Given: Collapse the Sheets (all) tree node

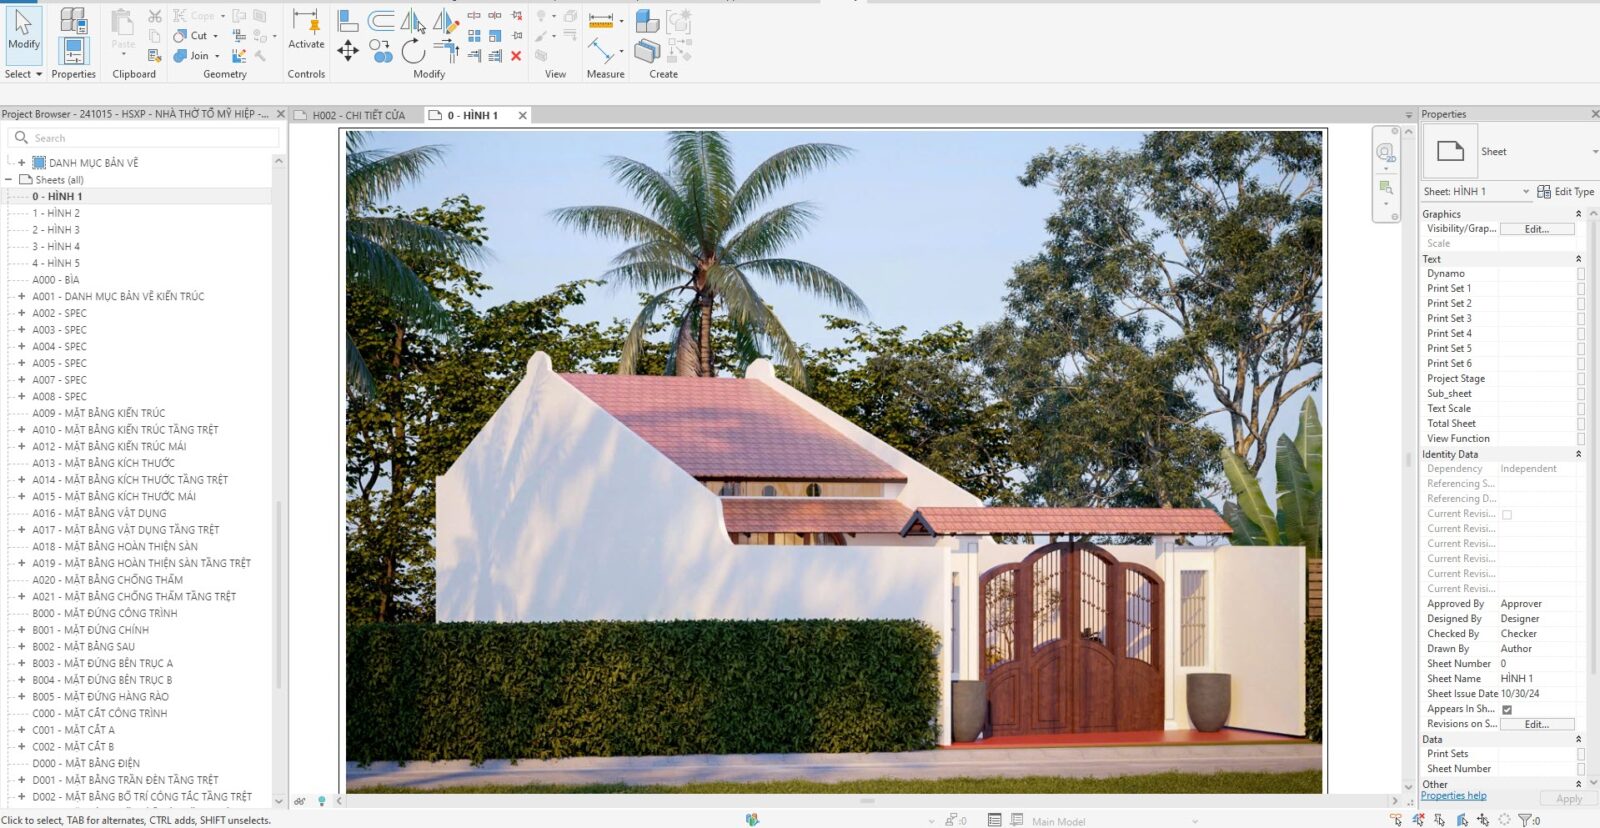Looking at the screenshot, I should tap(9, 180).
